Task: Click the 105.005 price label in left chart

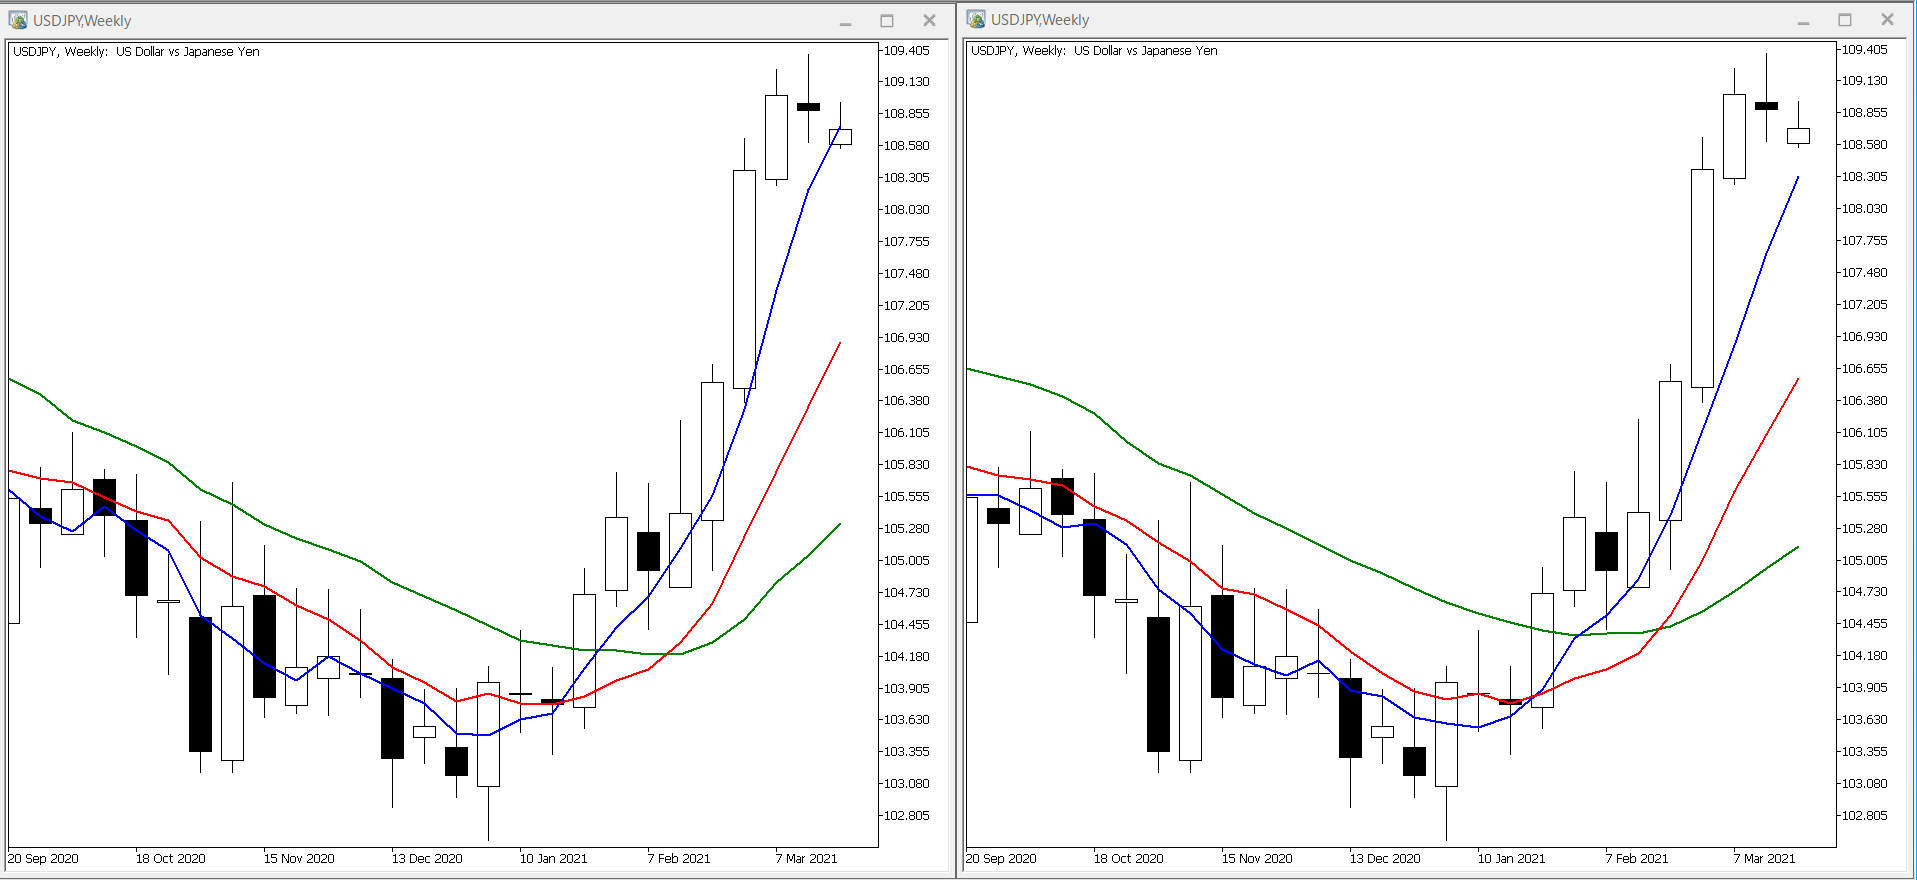Action: click(906, 561)
